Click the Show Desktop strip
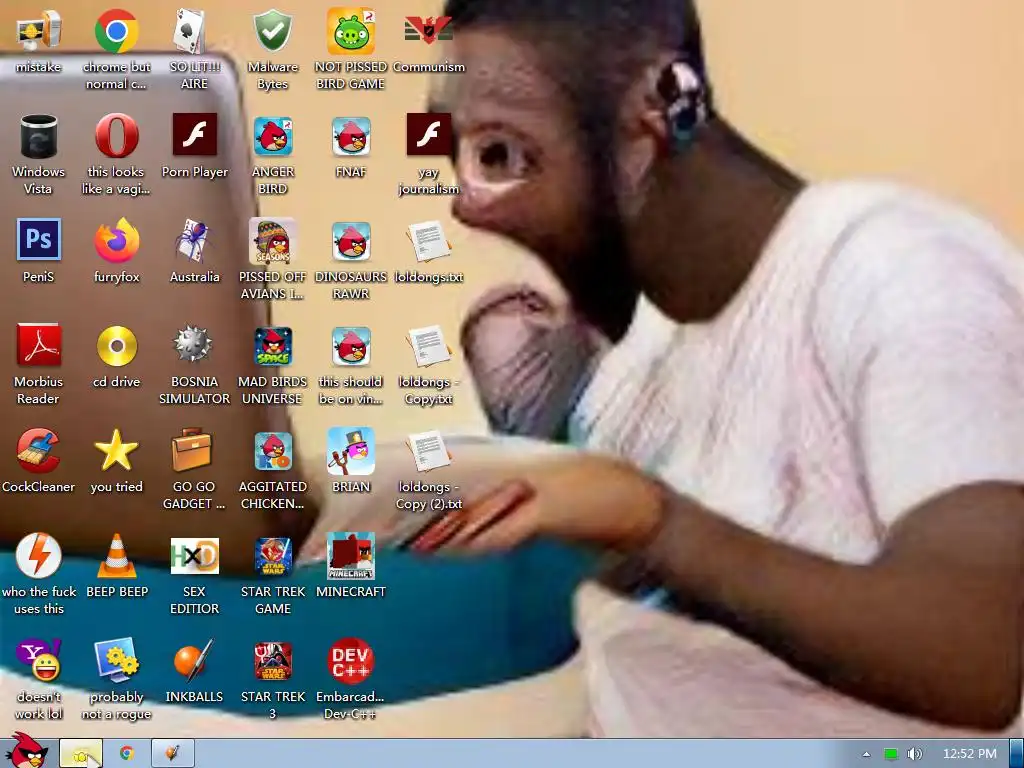 click(x=1016, y=754)
